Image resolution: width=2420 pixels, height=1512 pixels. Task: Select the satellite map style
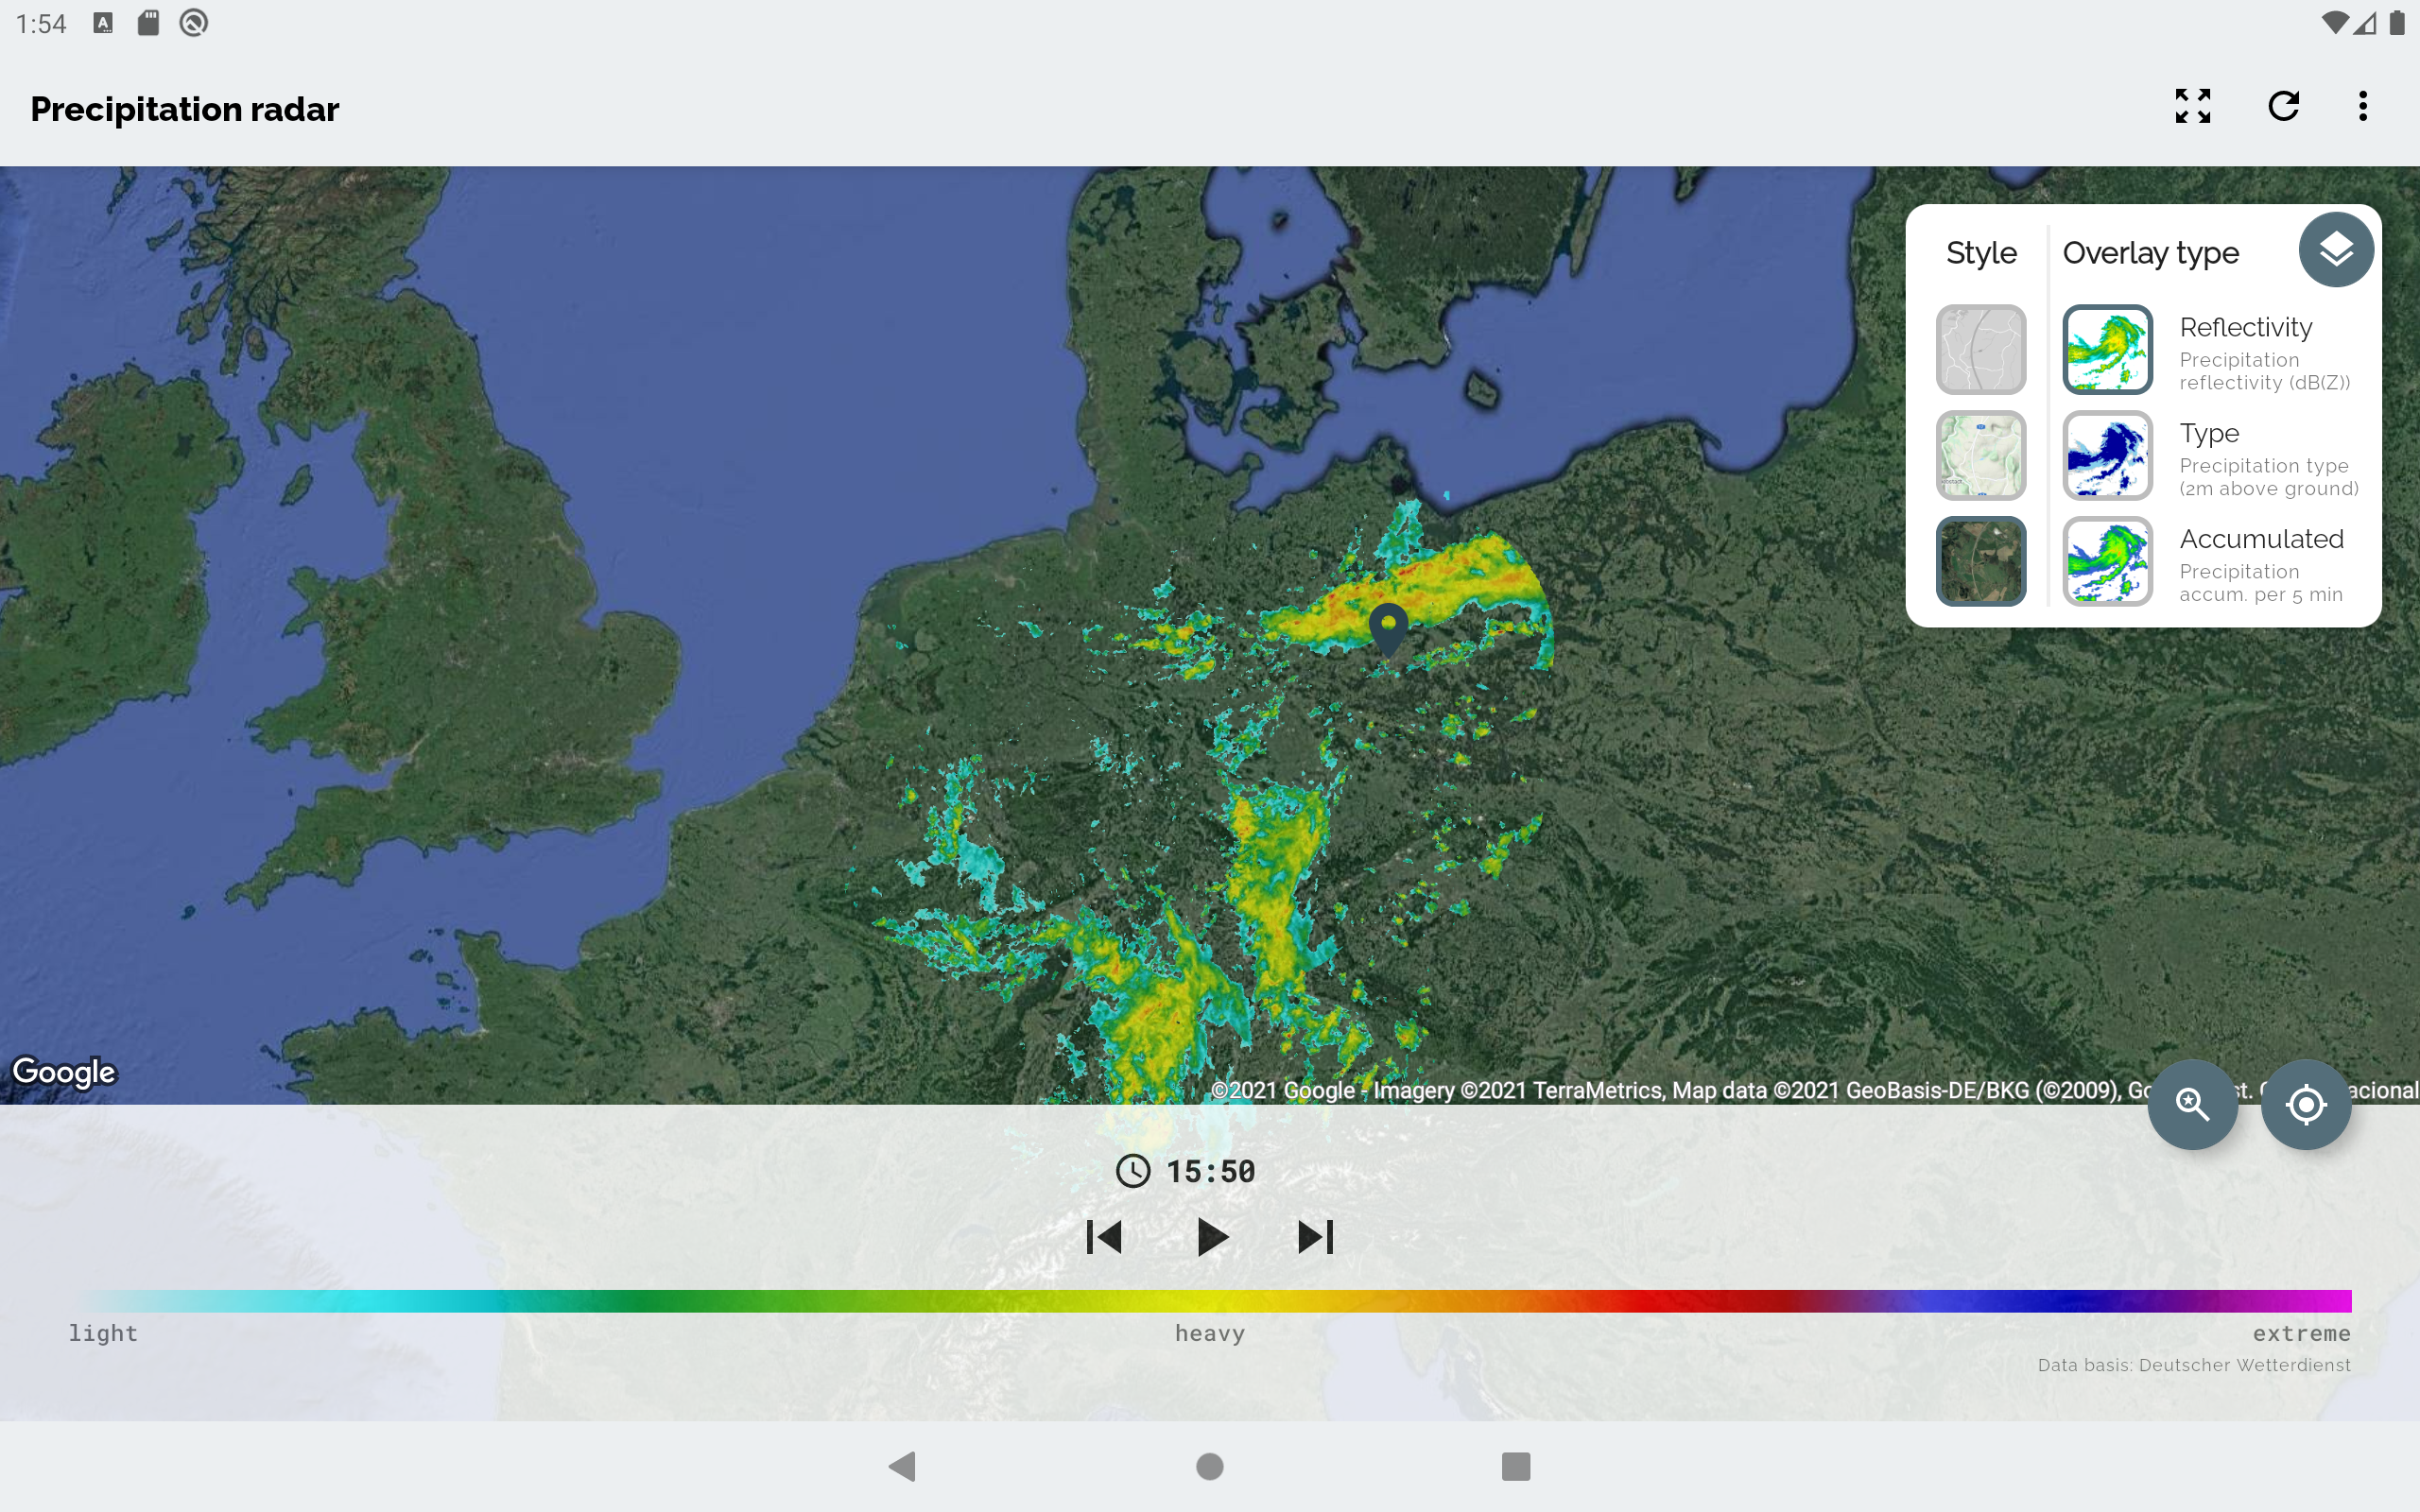(1980, 561)
